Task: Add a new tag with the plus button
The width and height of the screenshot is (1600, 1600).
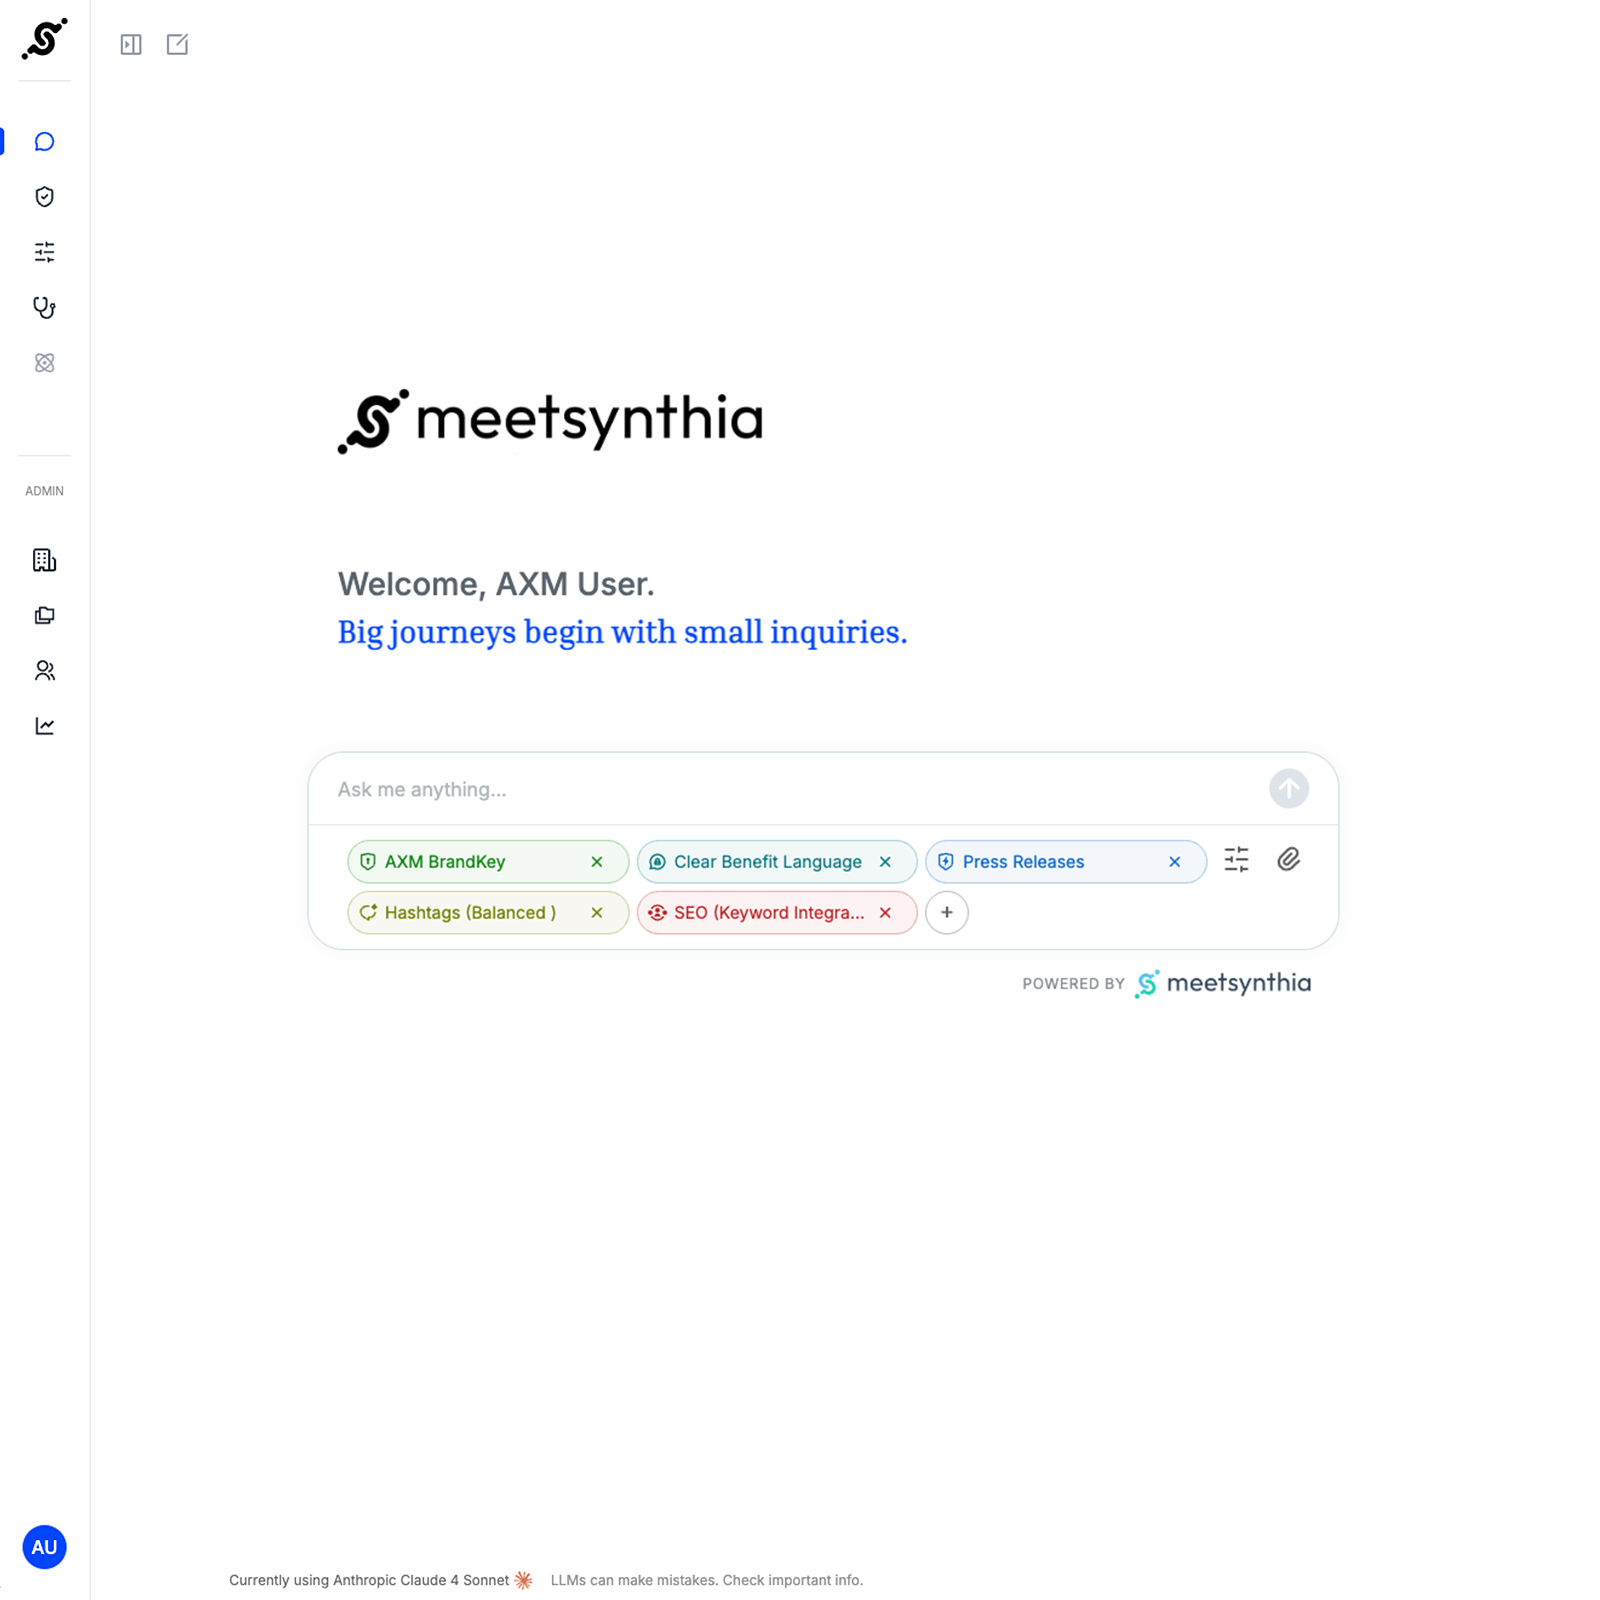Action: click(946, 912)
